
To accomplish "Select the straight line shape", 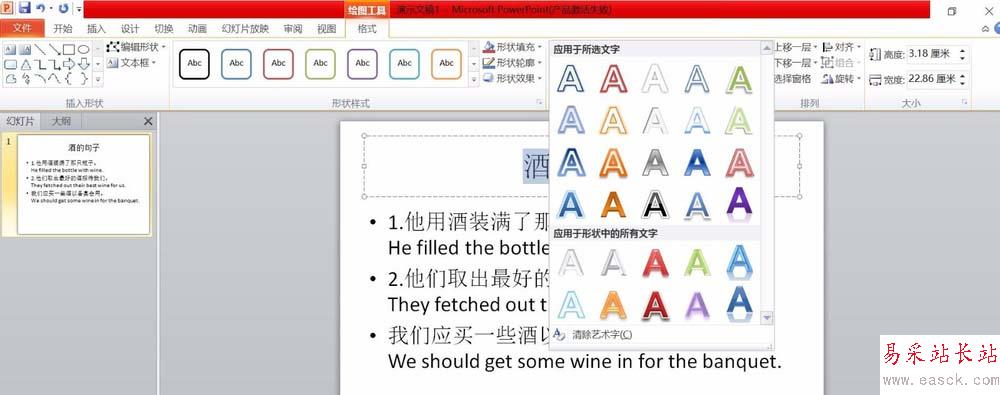I will 40,49.
